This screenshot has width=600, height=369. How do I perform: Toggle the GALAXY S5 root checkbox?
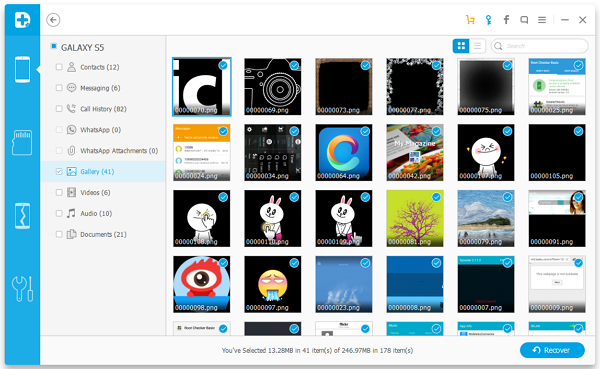pos(54,47)
